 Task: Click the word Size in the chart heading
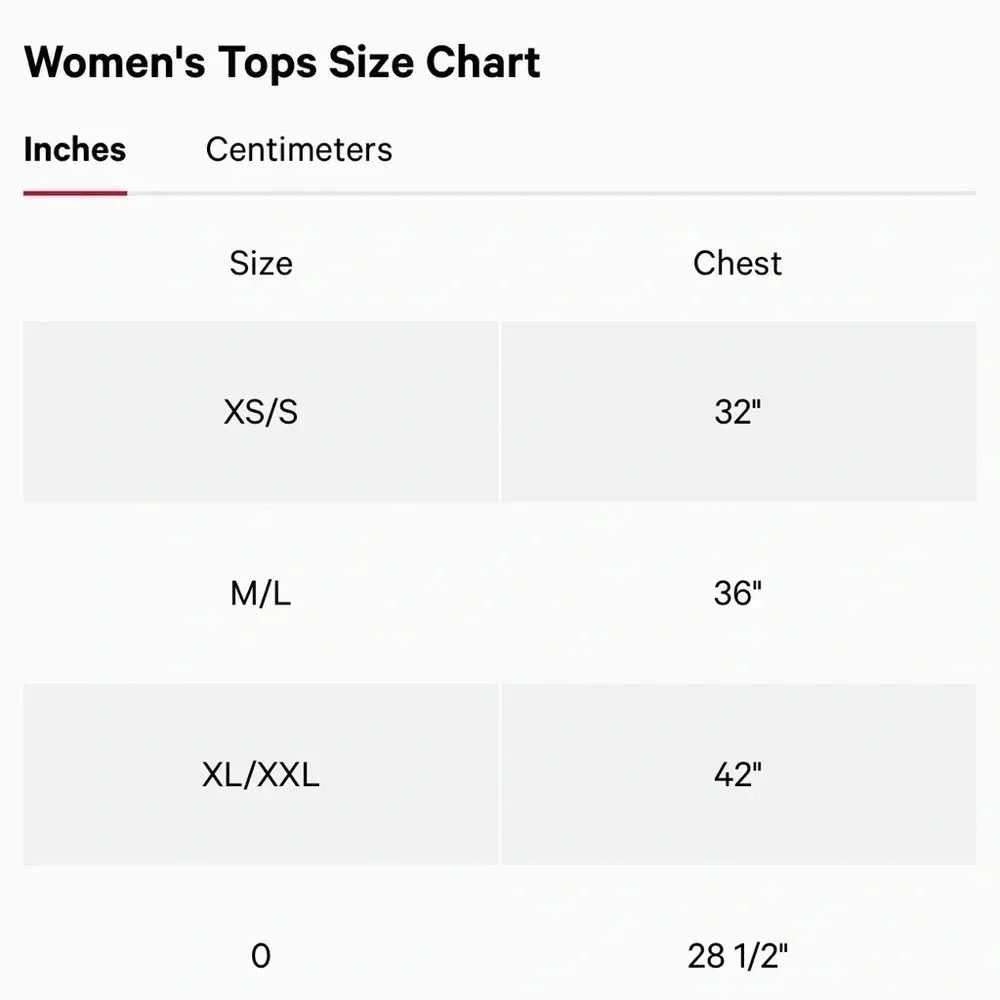click(x=371, y=62)
